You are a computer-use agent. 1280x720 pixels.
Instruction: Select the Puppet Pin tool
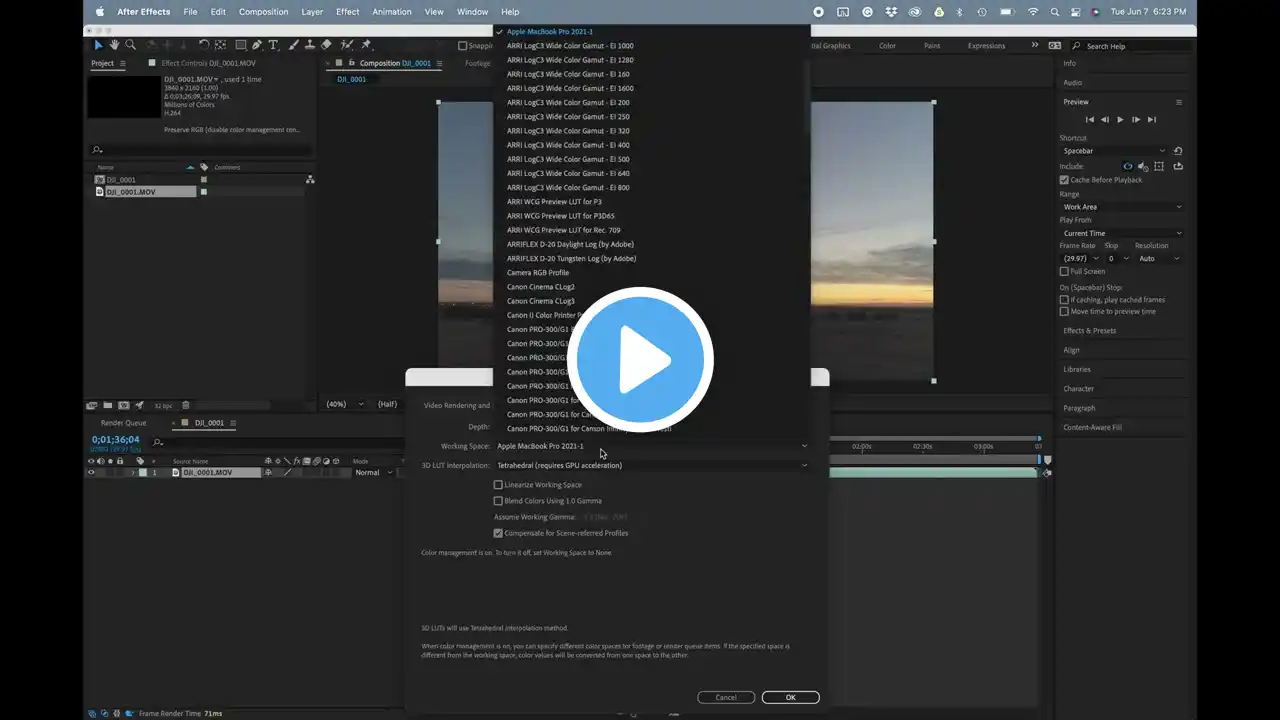(x=366, y=45)
